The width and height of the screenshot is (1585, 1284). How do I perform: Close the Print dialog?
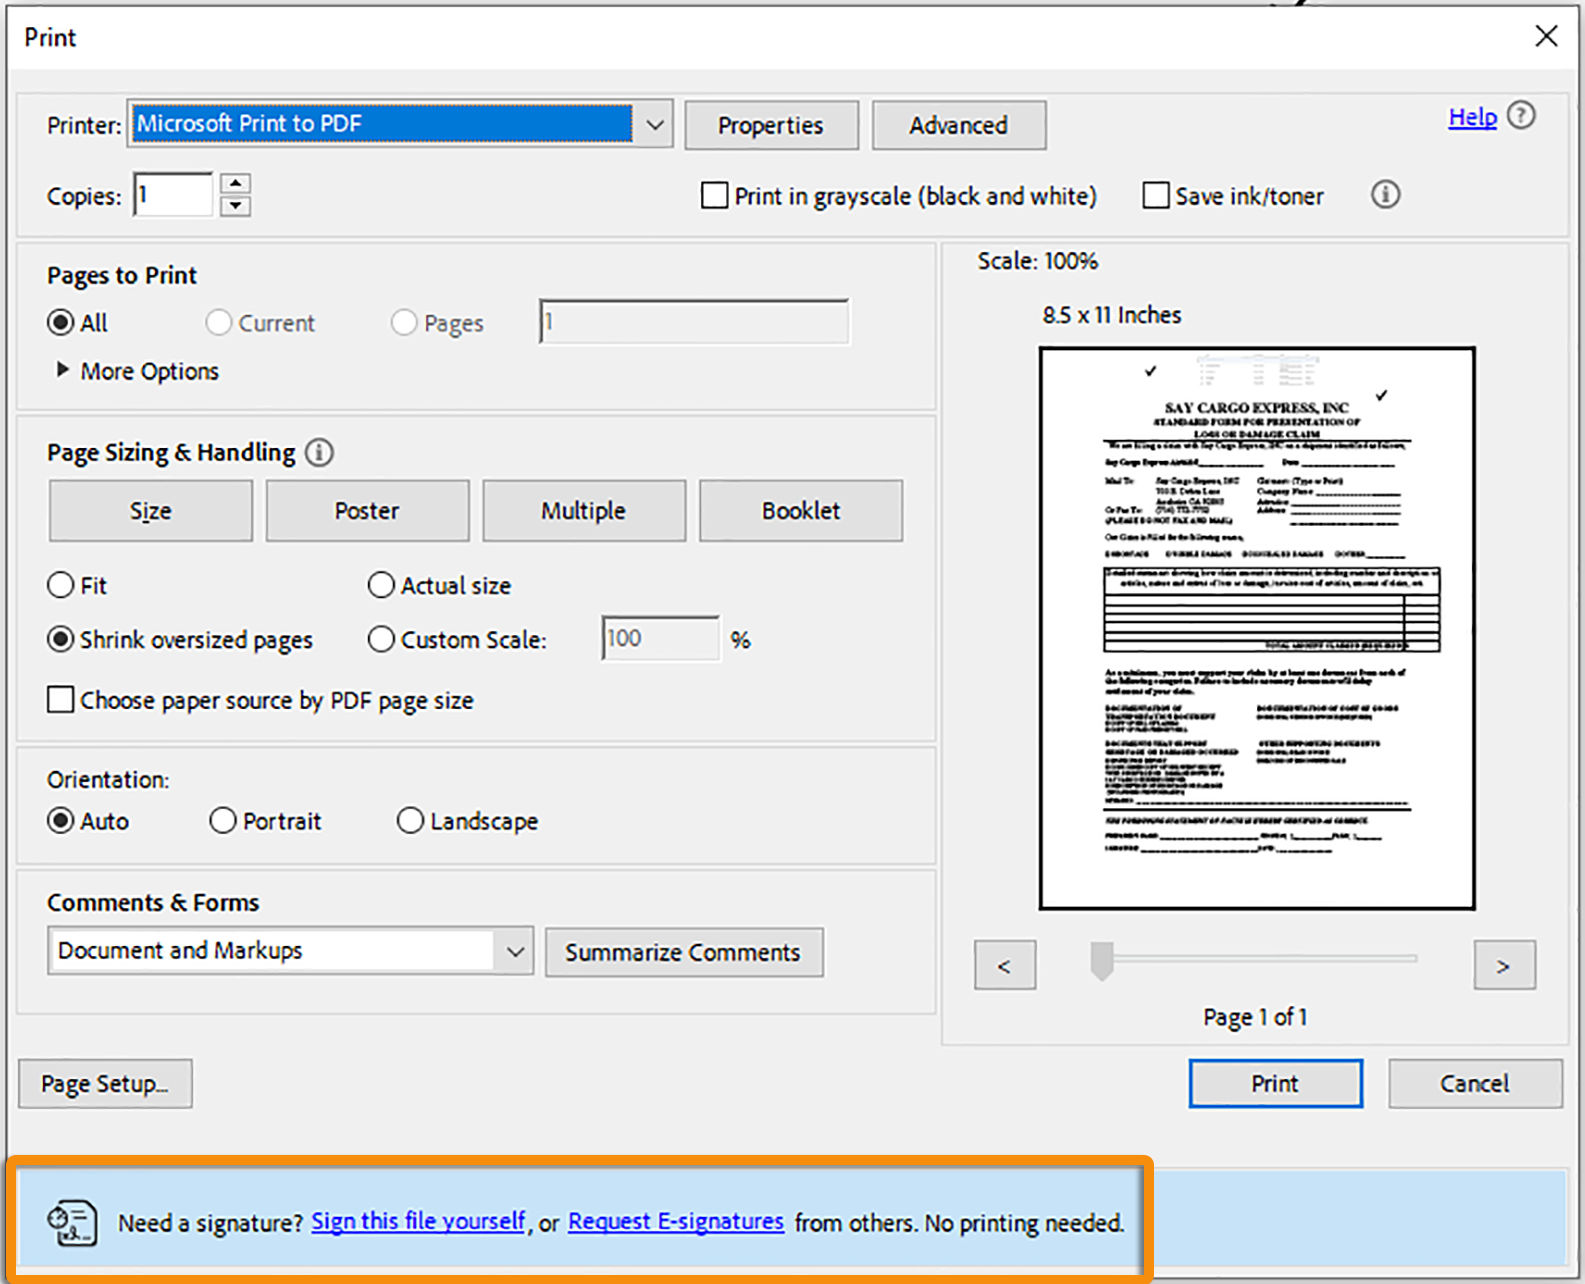(x=1546, y=37)
